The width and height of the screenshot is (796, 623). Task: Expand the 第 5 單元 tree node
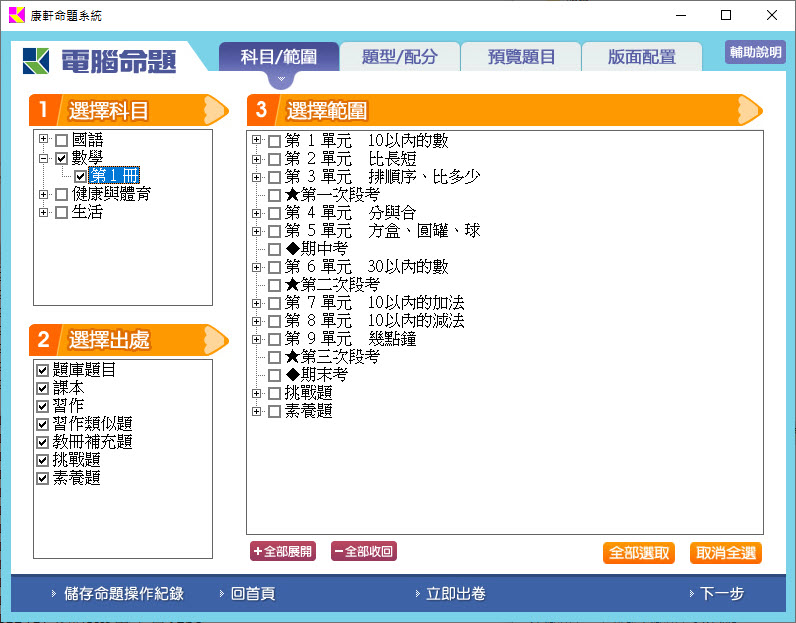257,231
